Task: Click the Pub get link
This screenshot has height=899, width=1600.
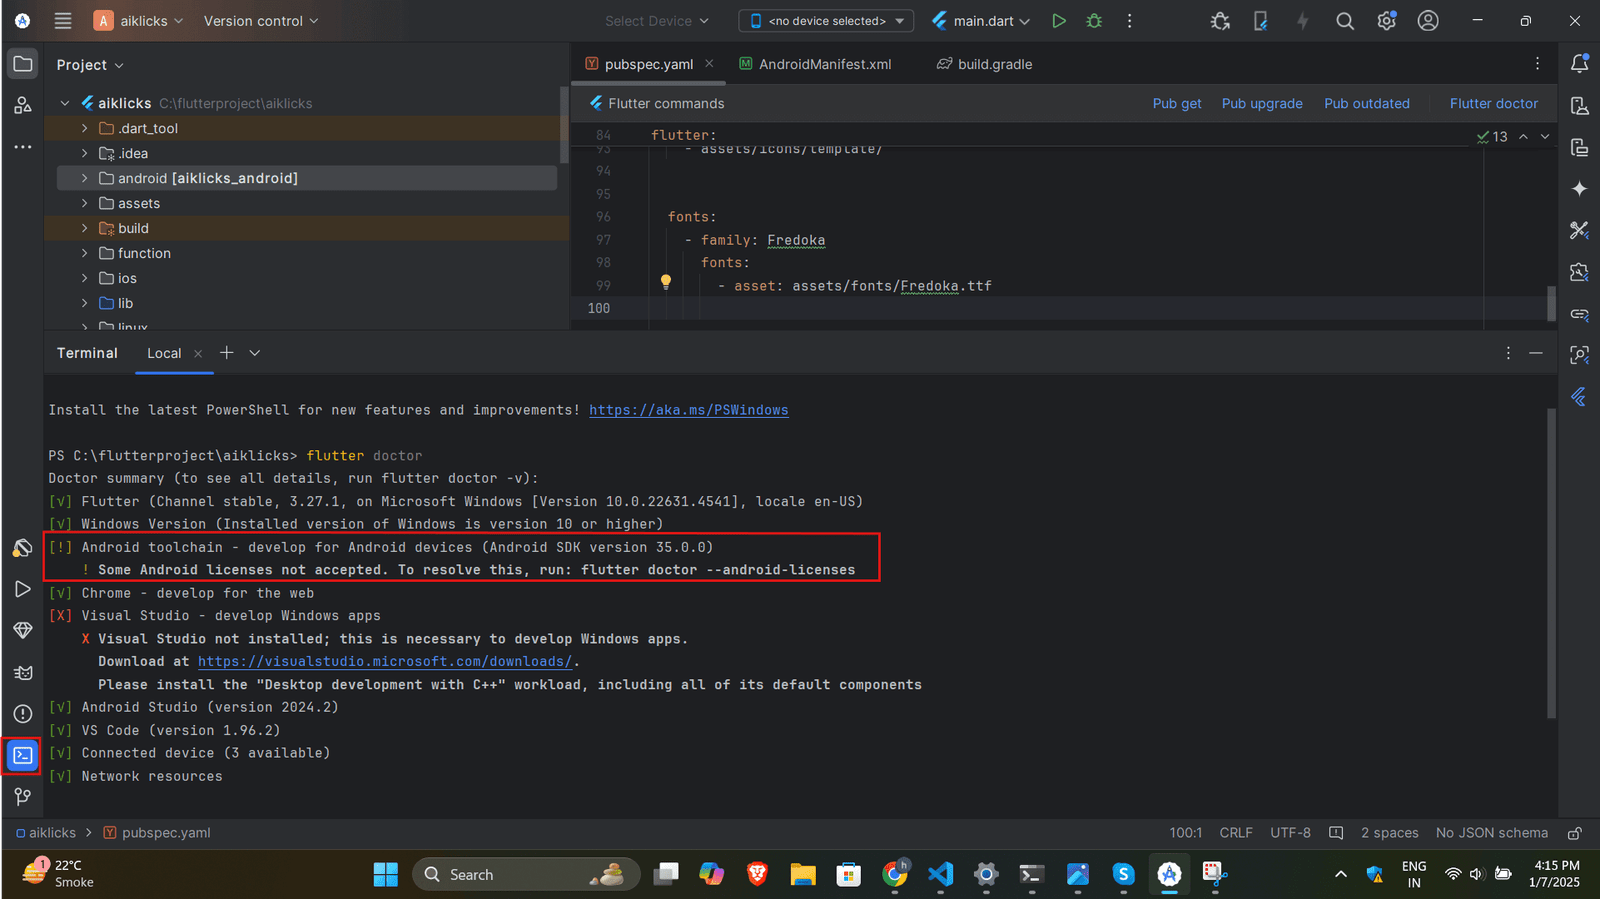Action: (1177, 103)
